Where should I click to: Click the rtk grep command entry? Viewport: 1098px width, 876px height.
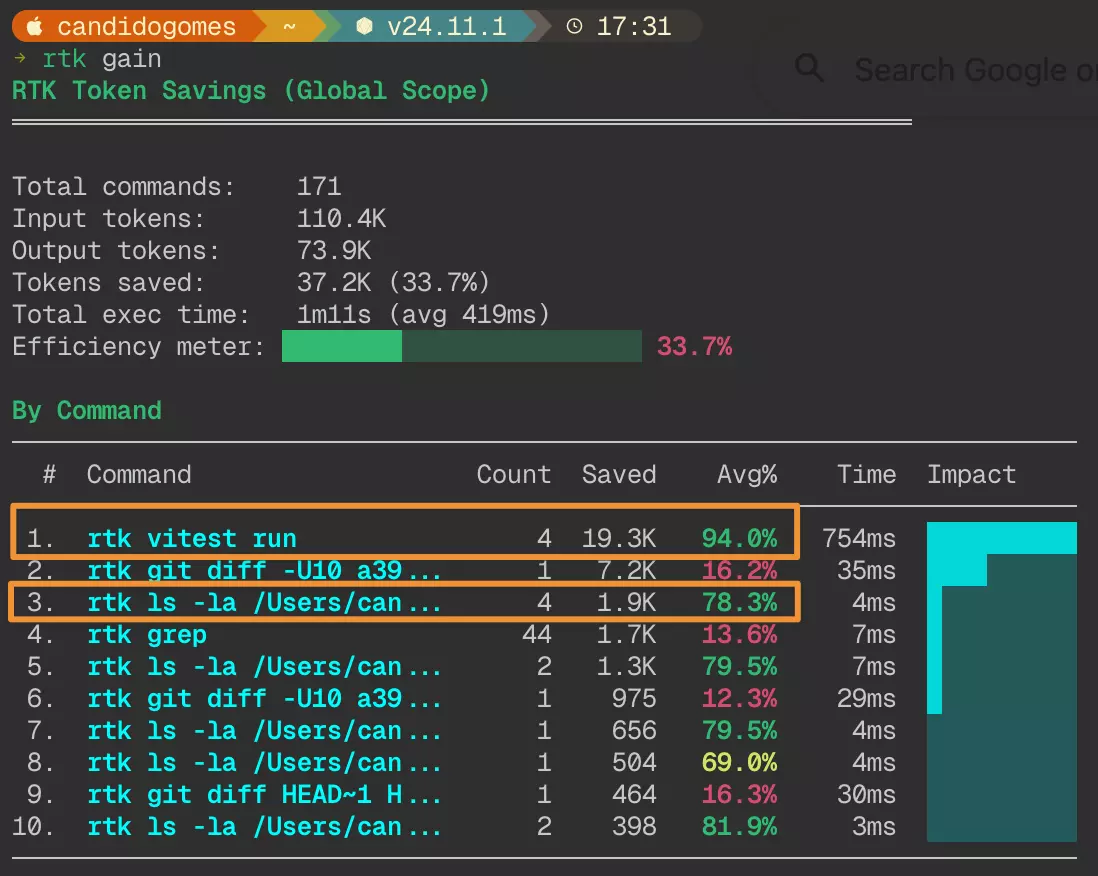coord(146,635)
